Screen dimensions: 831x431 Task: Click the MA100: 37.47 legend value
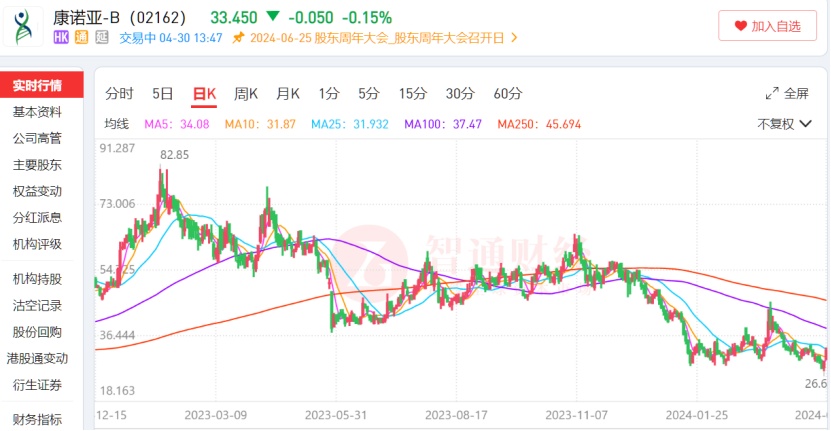pos(443,124)
